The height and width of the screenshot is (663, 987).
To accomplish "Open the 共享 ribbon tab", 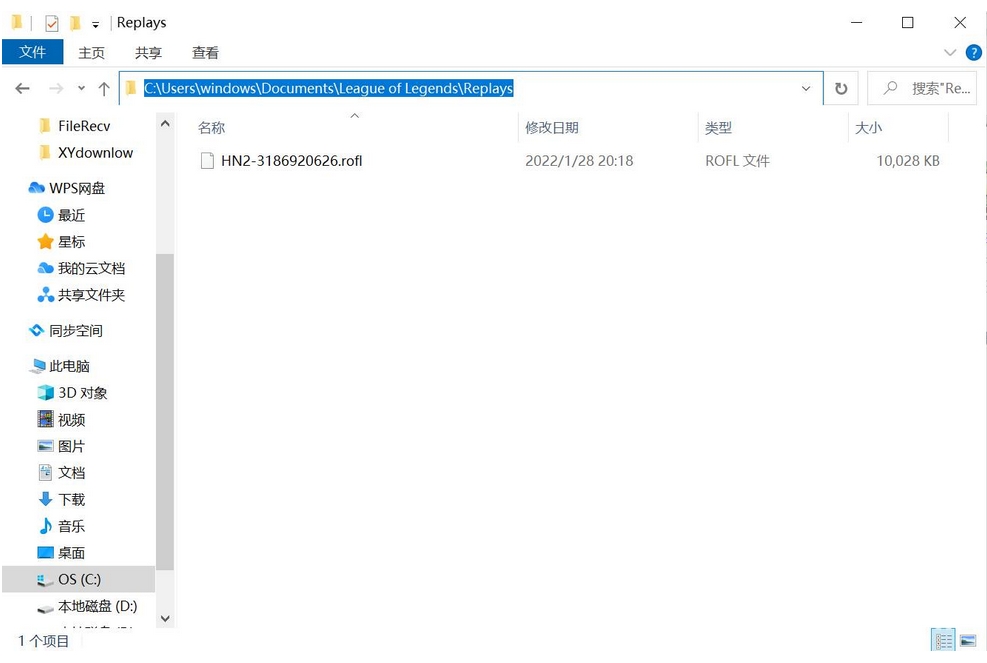I will pyautogui.click(x=148, y=53).
